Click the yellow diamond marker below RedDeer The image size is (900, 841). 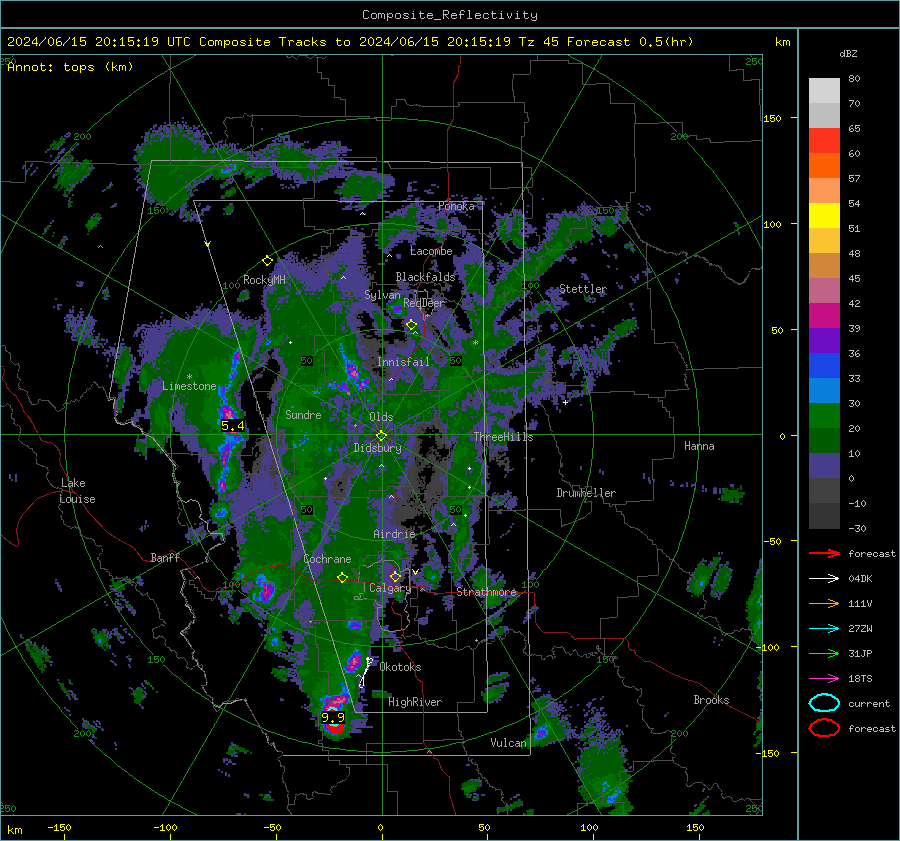pyautogui.click(x=411, y=325)
